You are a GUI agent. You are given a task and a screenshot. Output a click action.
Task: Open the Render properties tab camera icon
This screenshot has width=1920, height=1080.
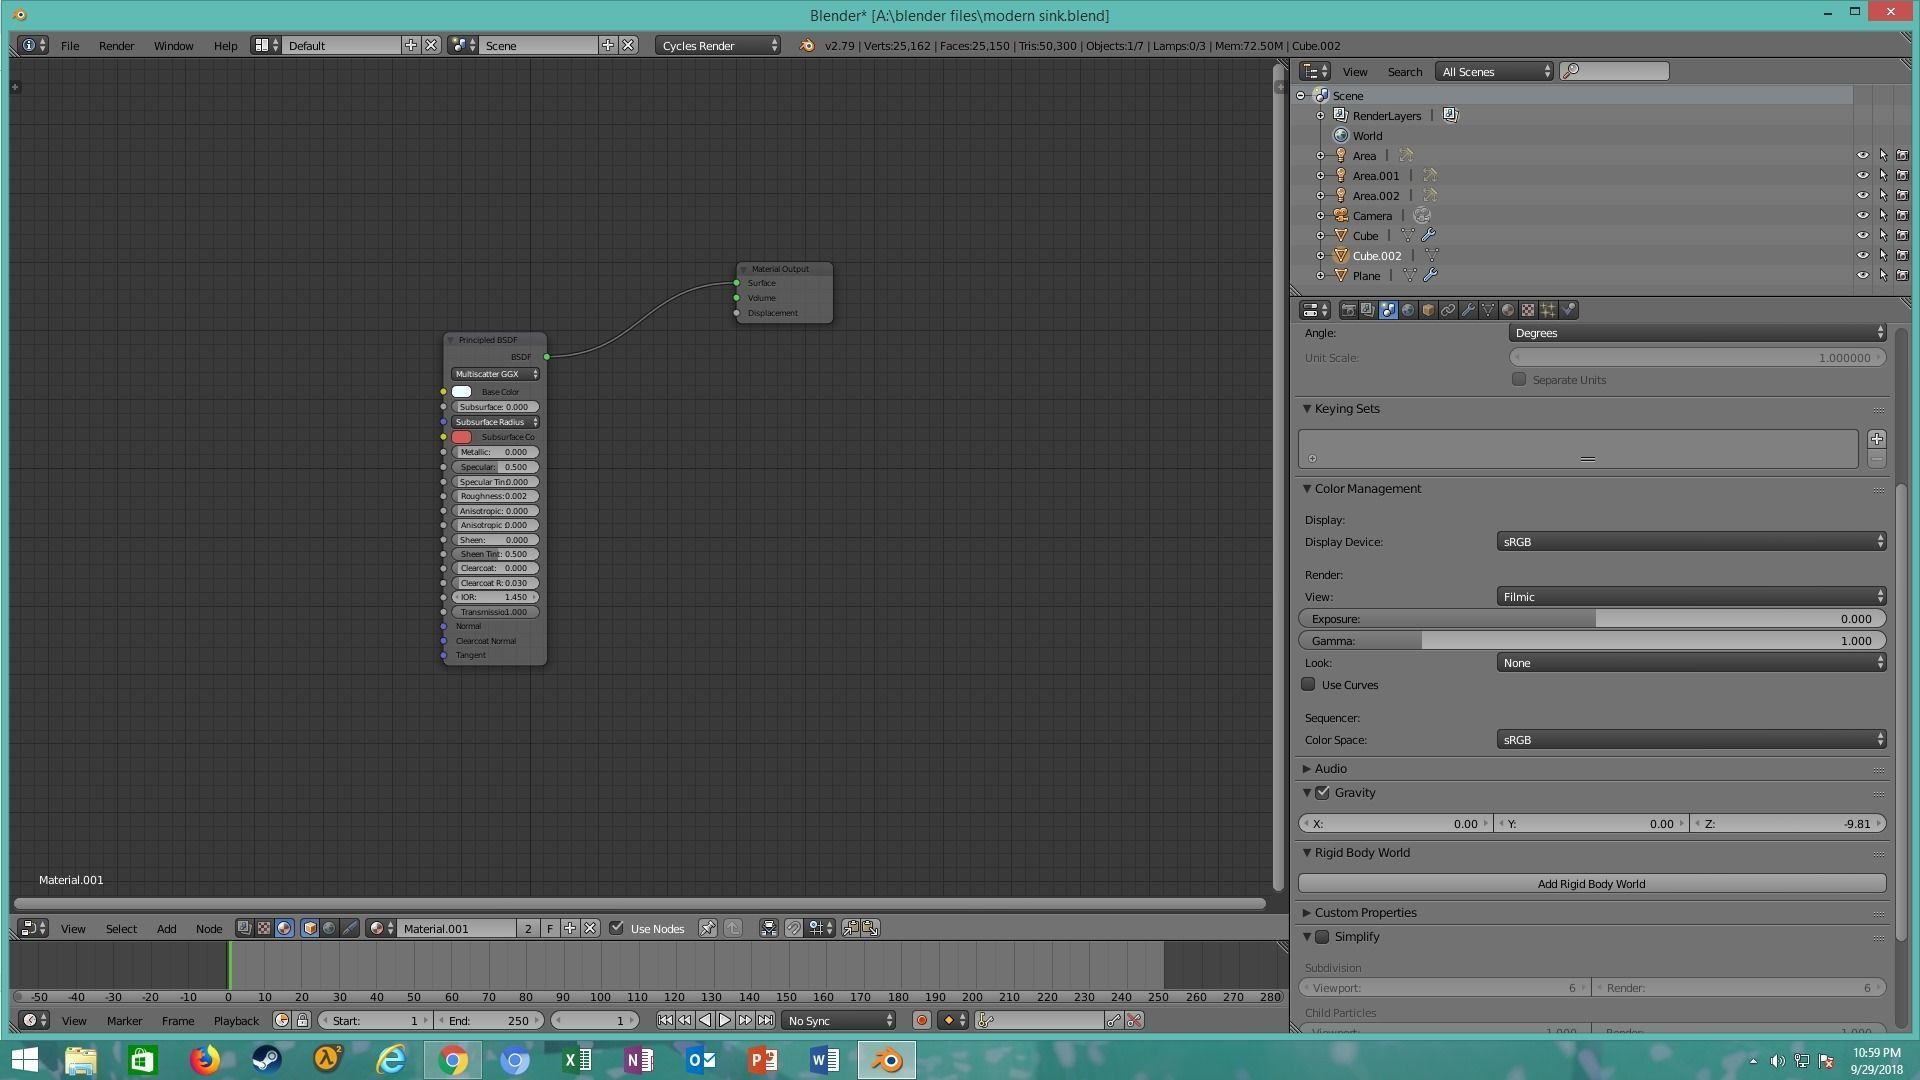click(1348, 310)
